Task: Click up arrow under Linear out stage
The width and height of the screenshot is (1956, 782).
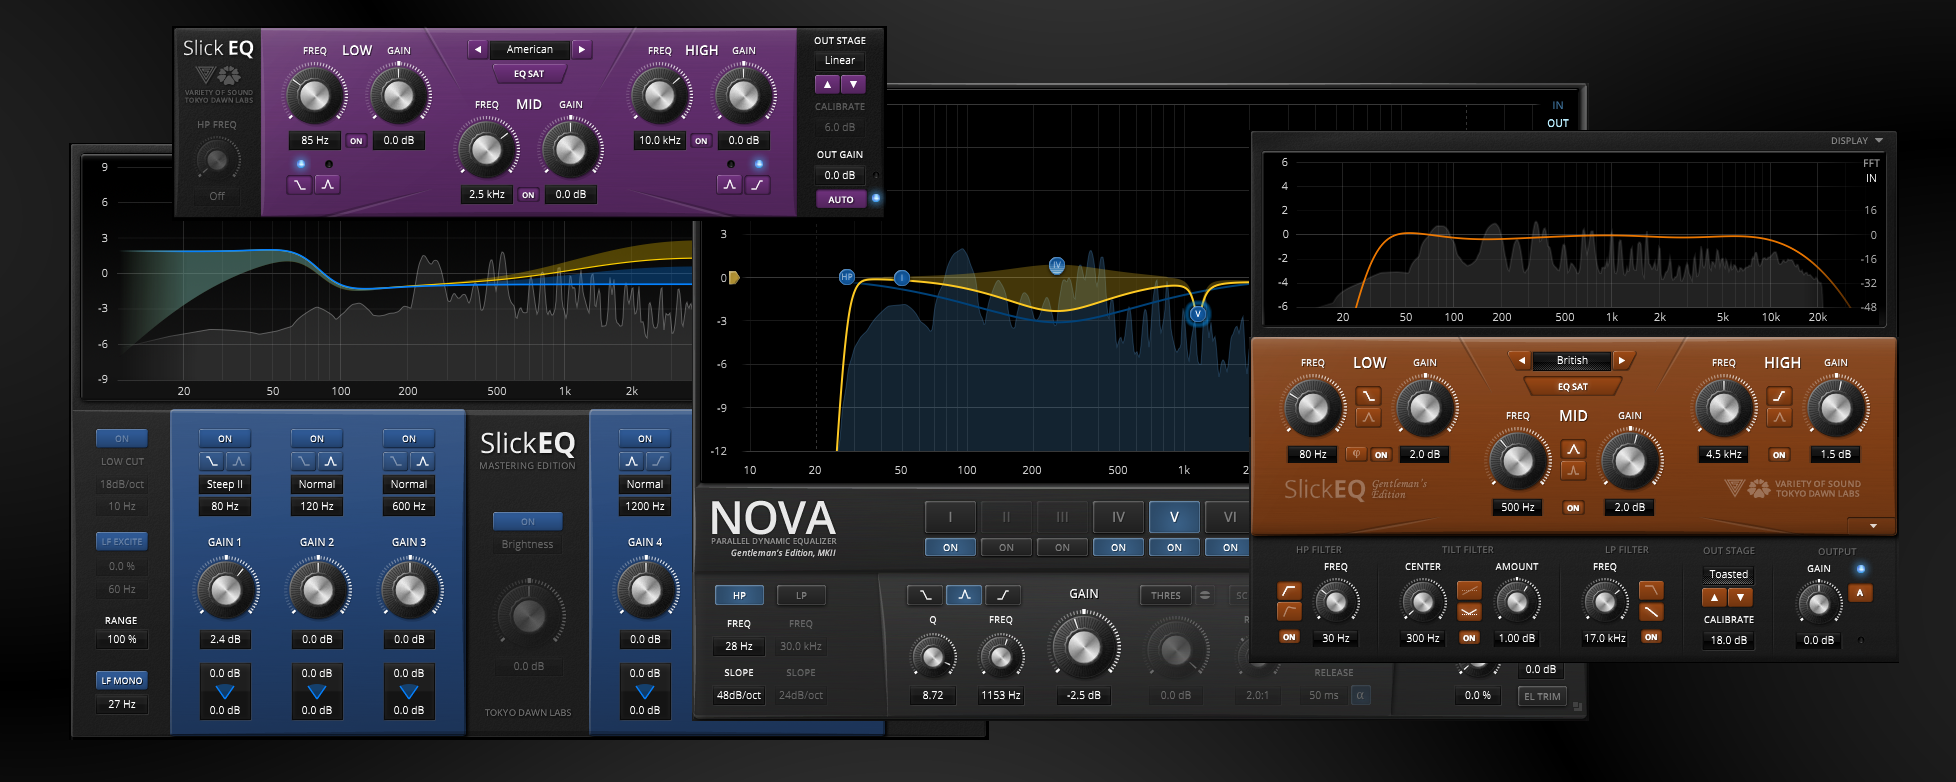Action: click(x=827, y=84)
